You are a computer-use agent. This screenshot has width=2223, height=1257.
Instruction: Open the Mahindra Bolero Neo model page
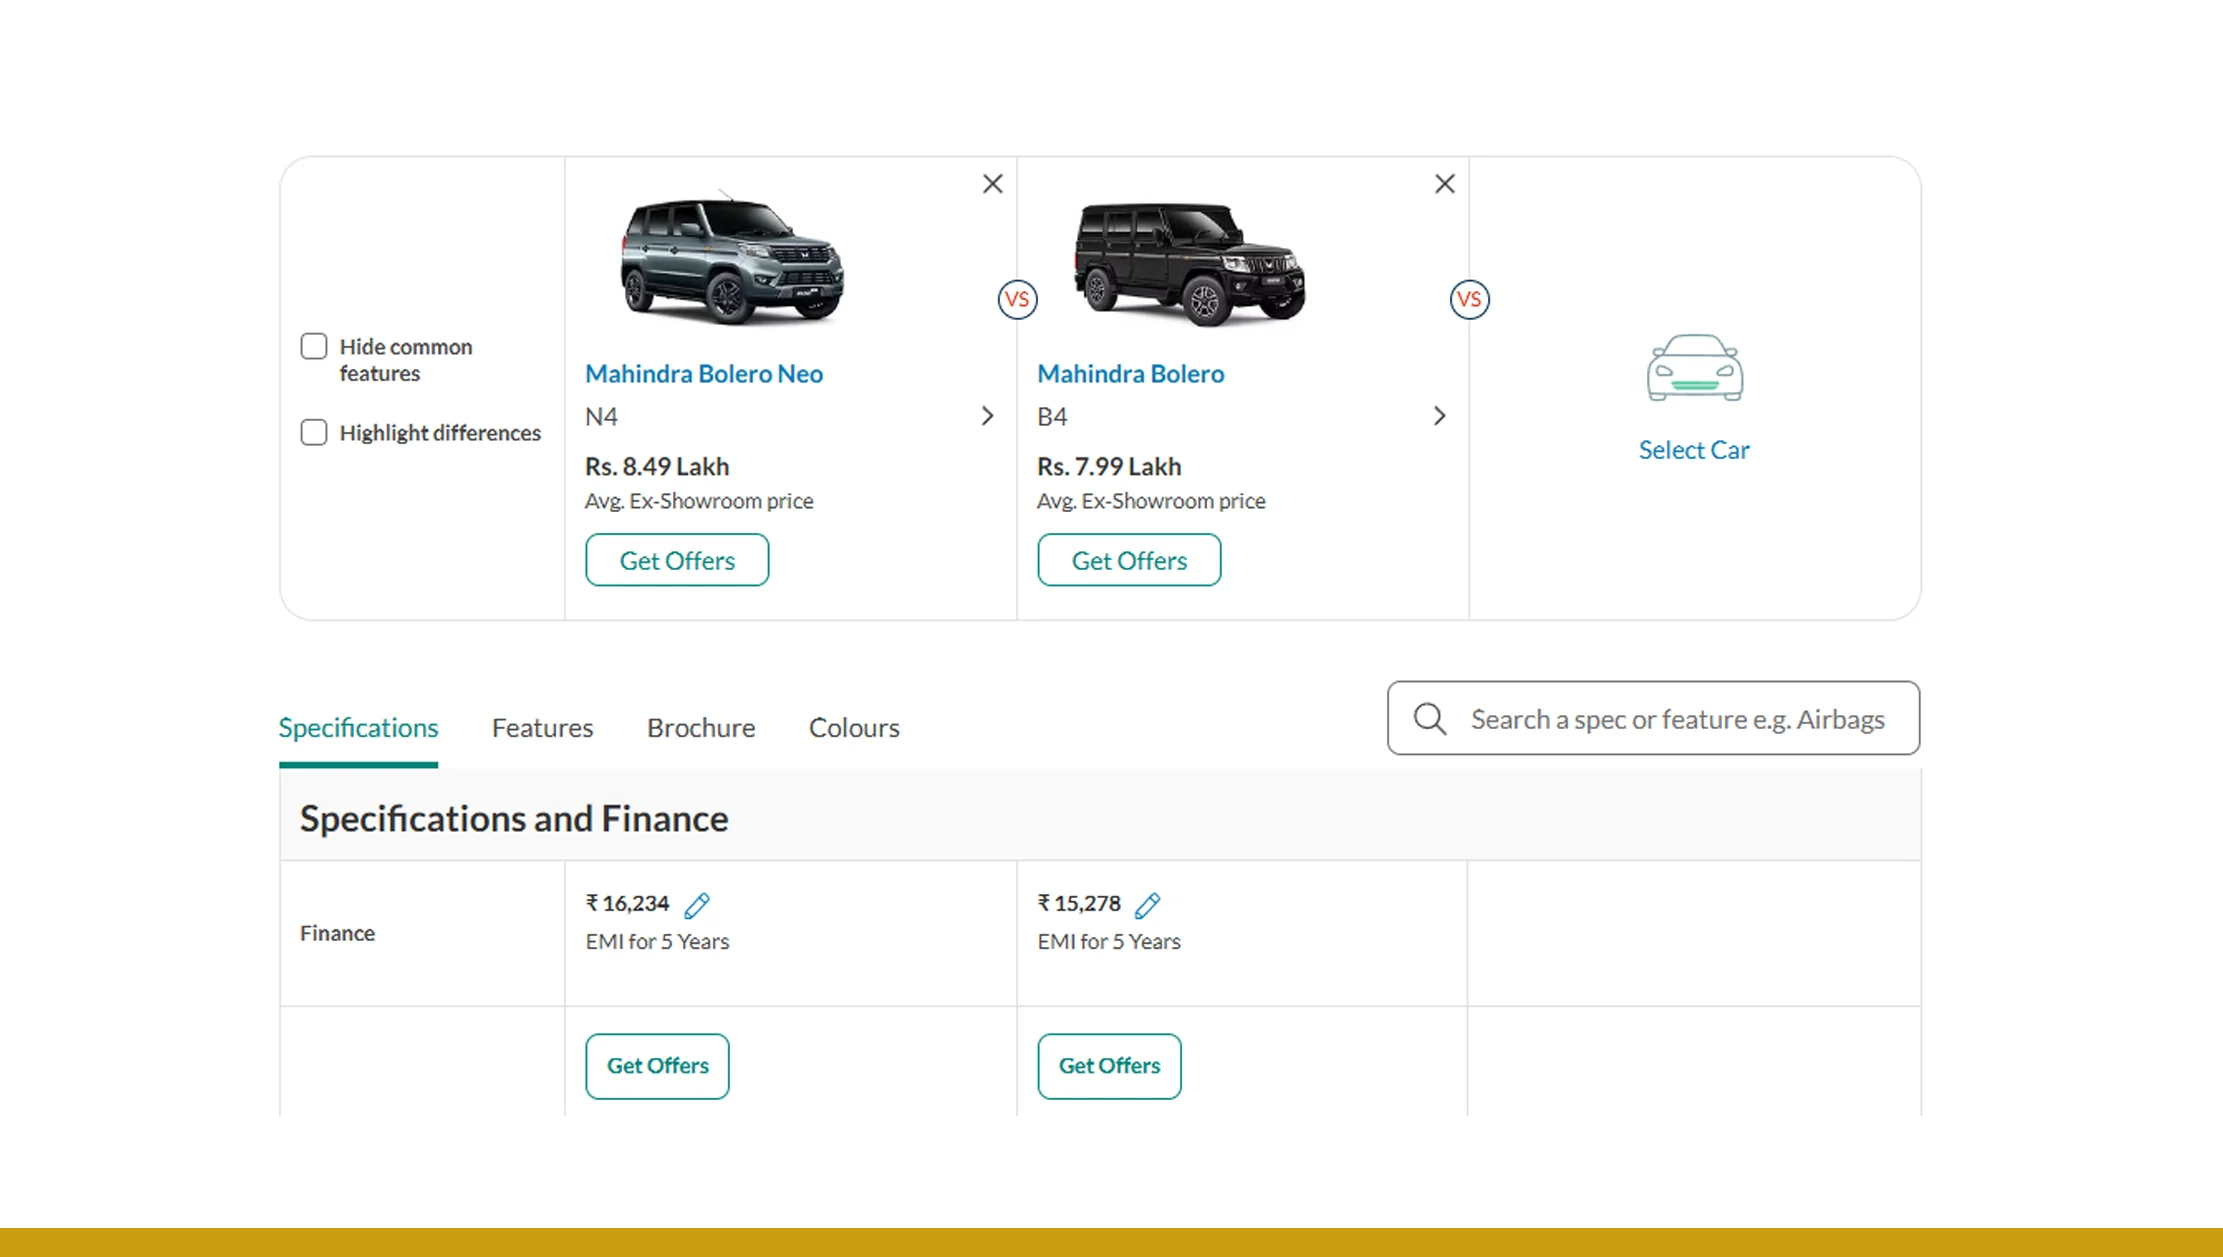(704, 373)
